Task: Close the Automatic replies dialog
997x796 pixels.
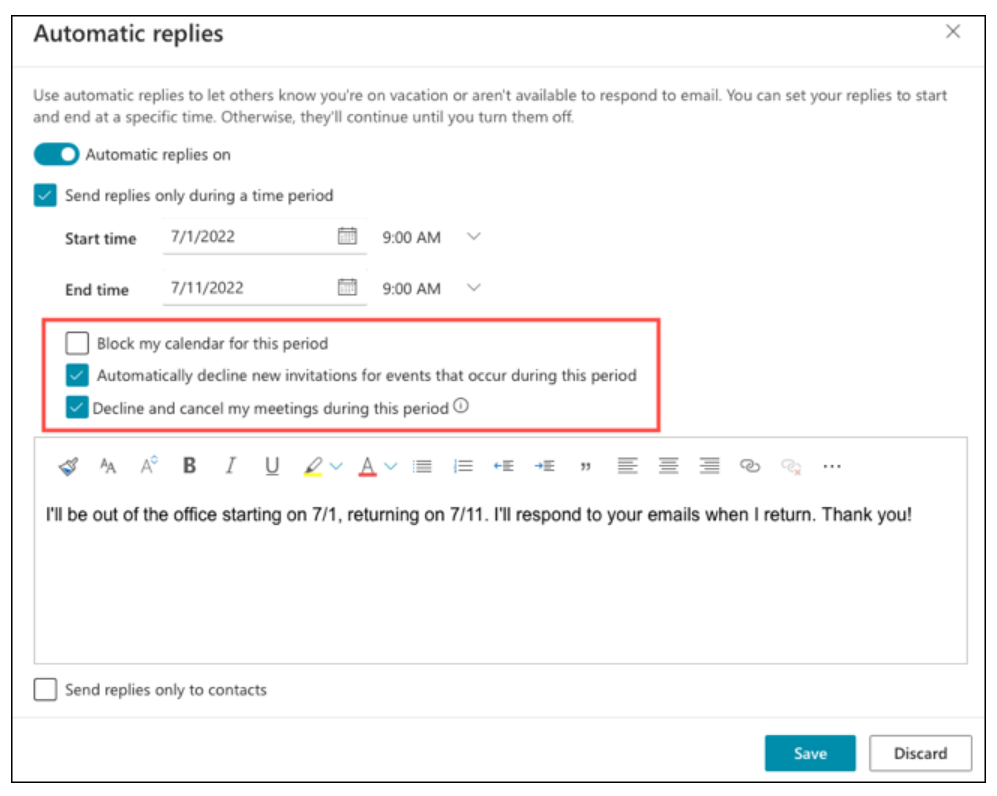Action: point(952,32)
